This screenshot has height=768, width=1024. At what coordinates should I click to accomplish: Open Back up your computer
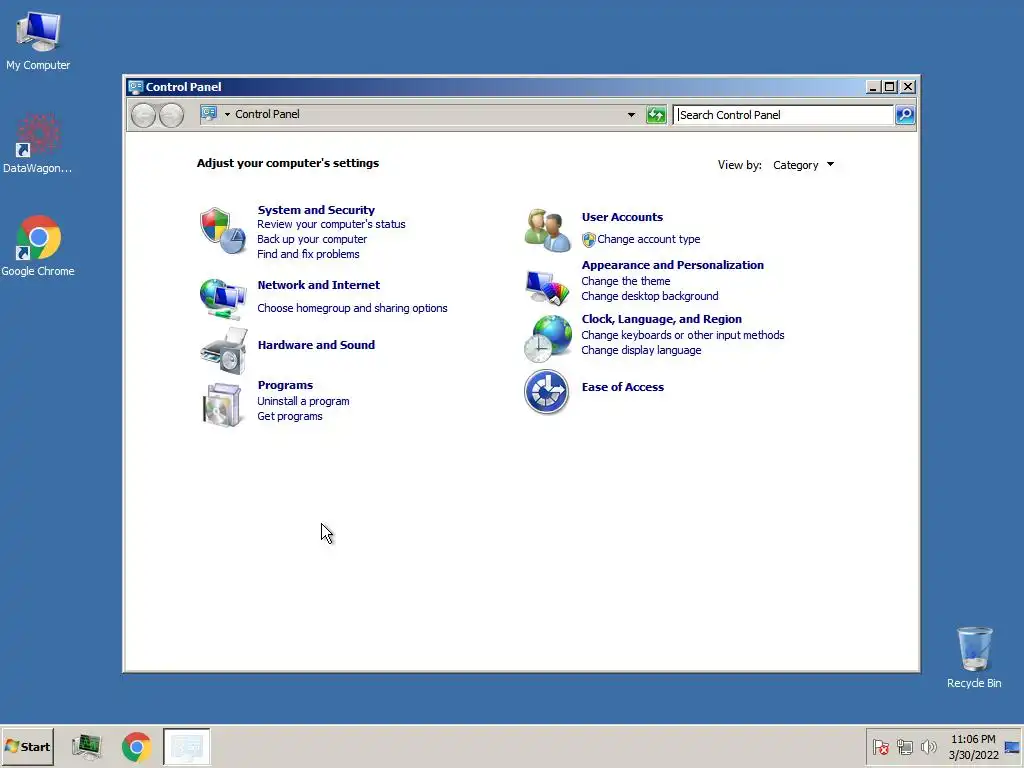(x=312, y=239)
